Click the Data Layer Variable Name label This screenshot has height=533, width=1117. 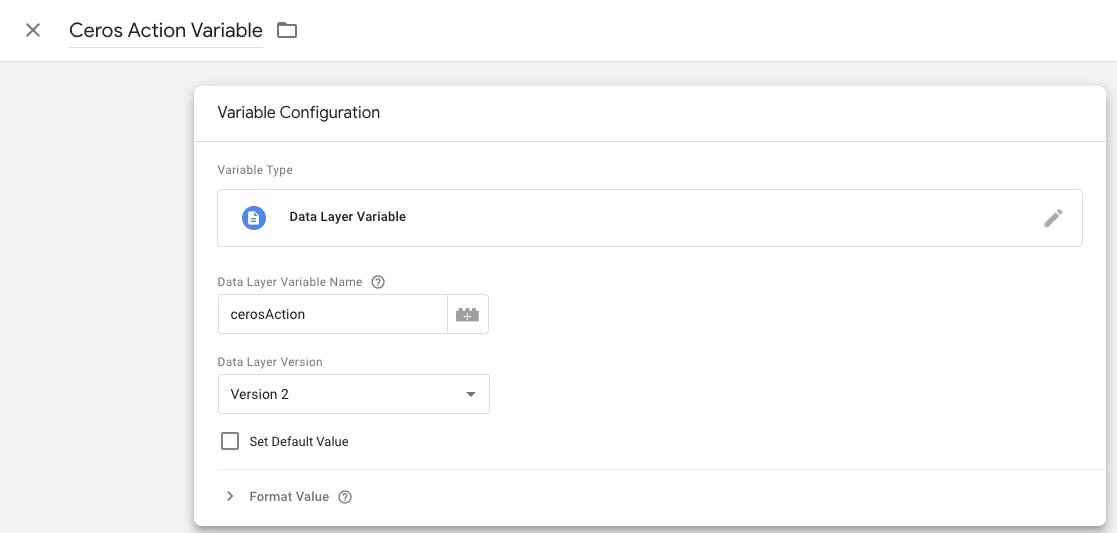coord(290,283)
